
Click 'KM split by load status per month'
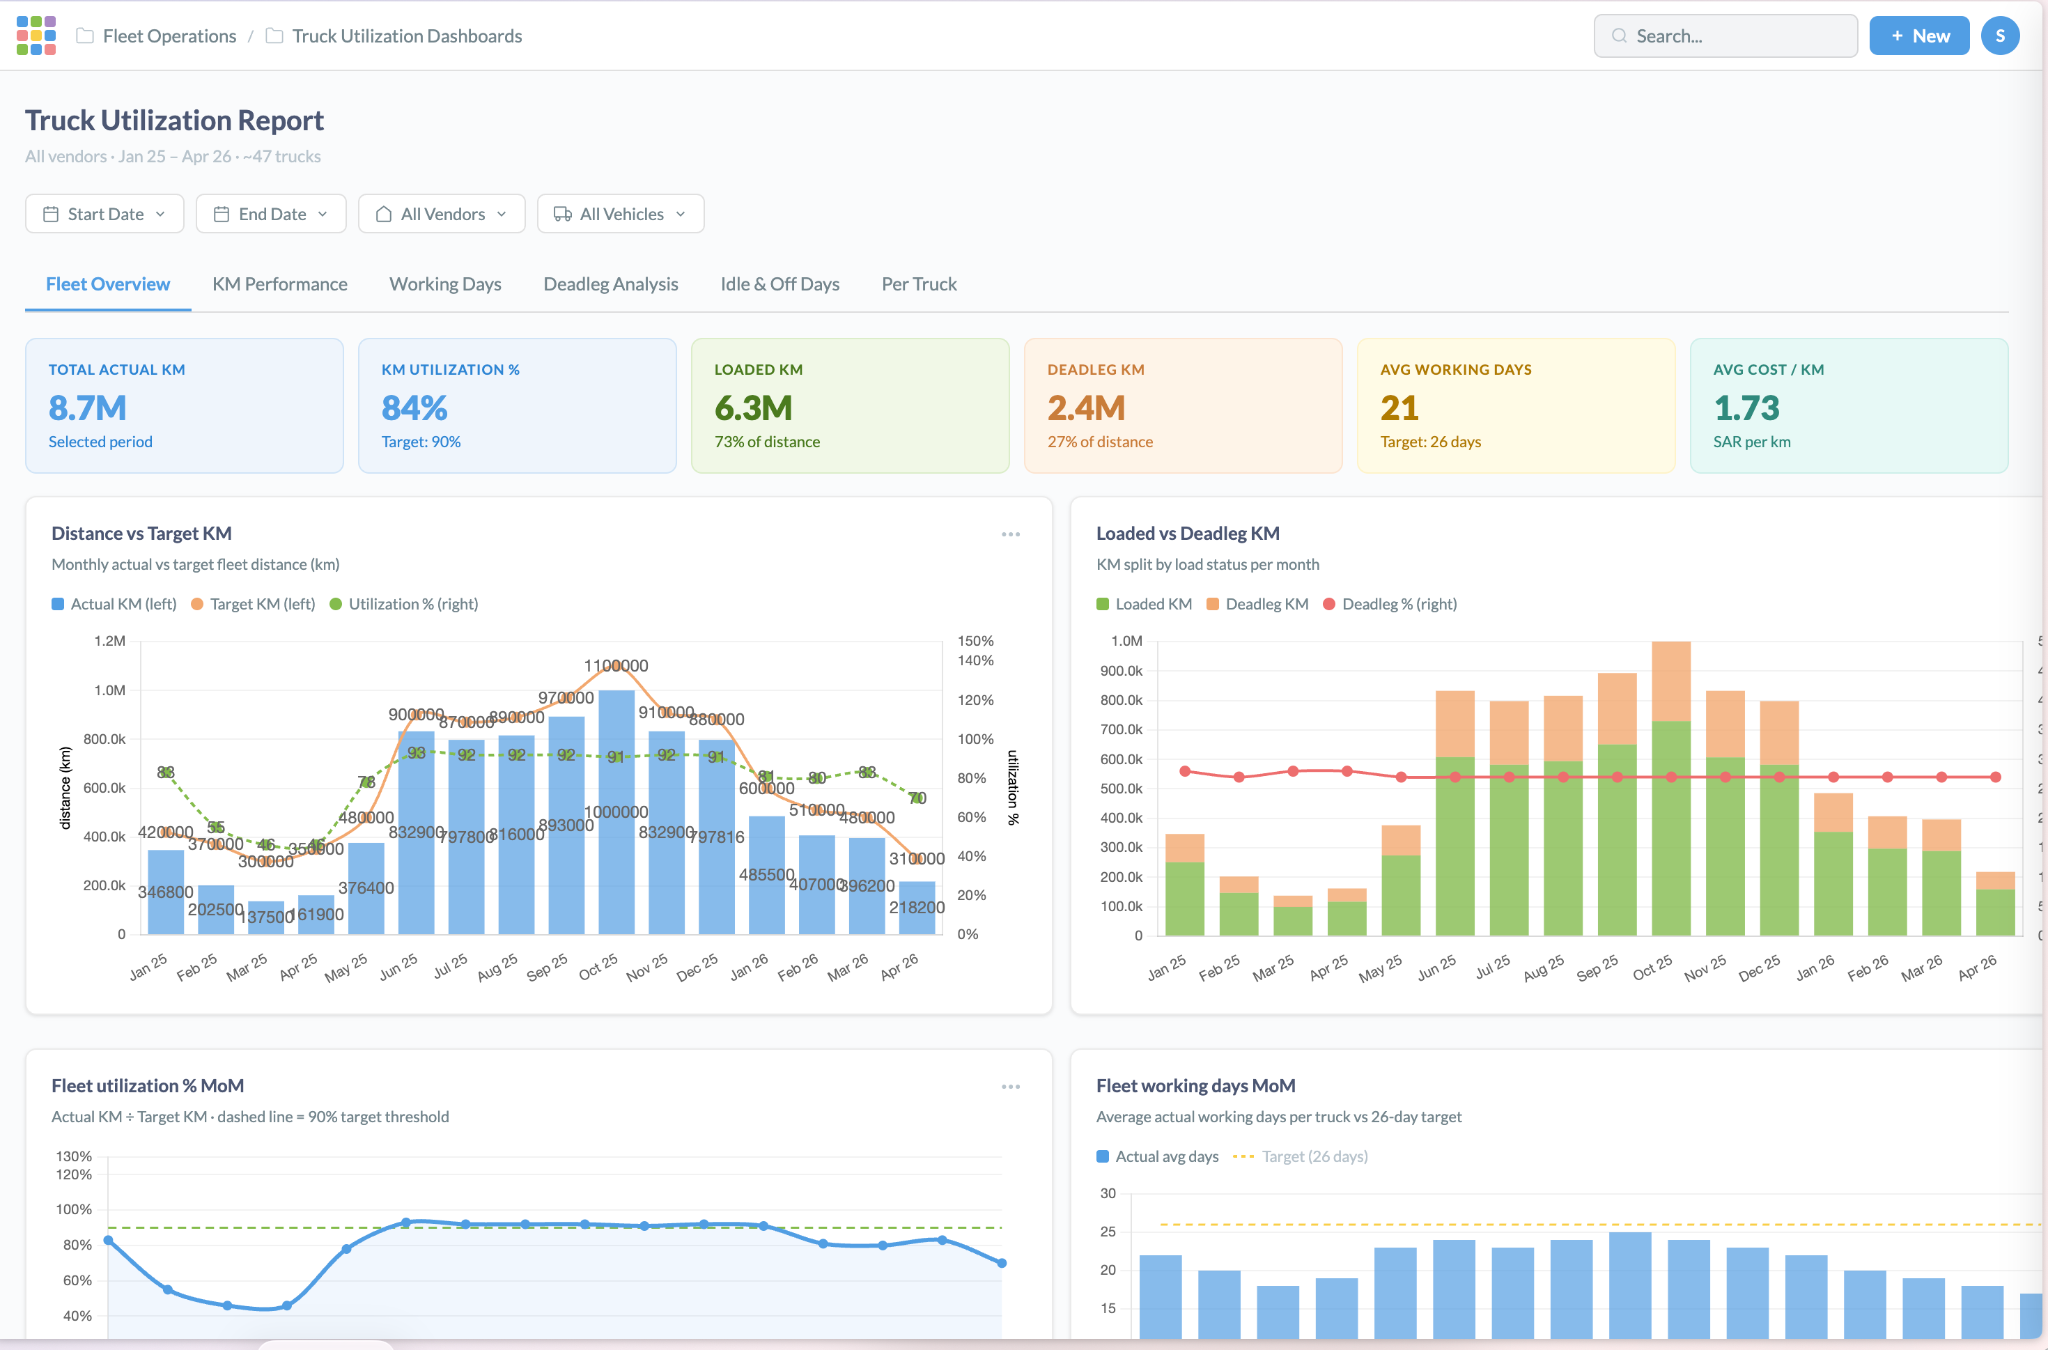tap(1207, 565)
